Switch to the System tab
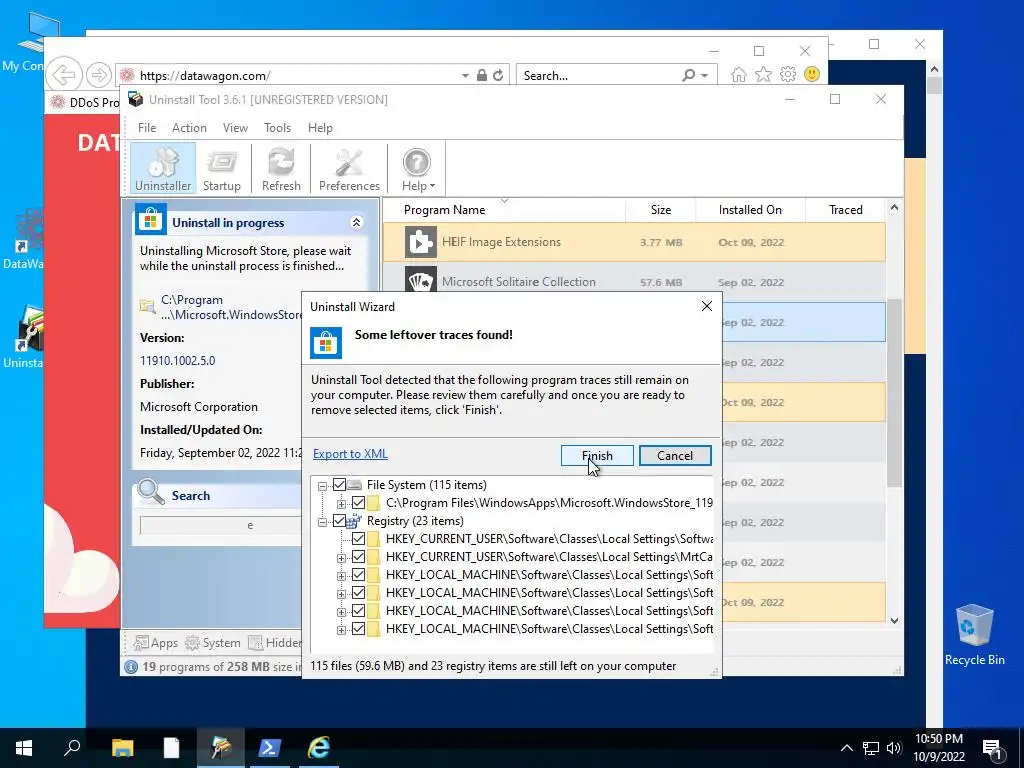This screenshot has width=1024, height=768. point(213,643)
